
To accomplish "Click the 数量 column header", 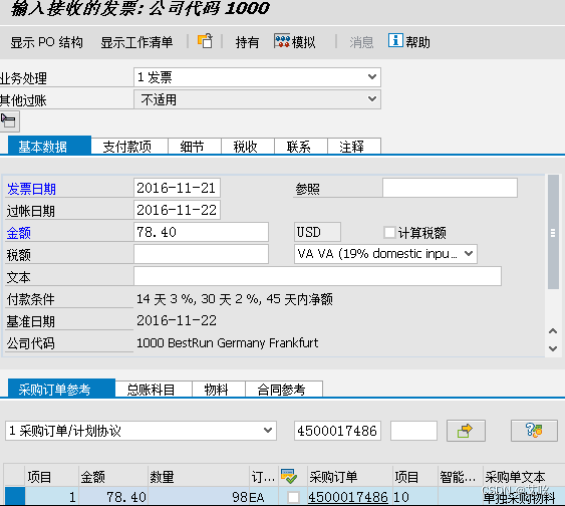I will pos(162,477).
